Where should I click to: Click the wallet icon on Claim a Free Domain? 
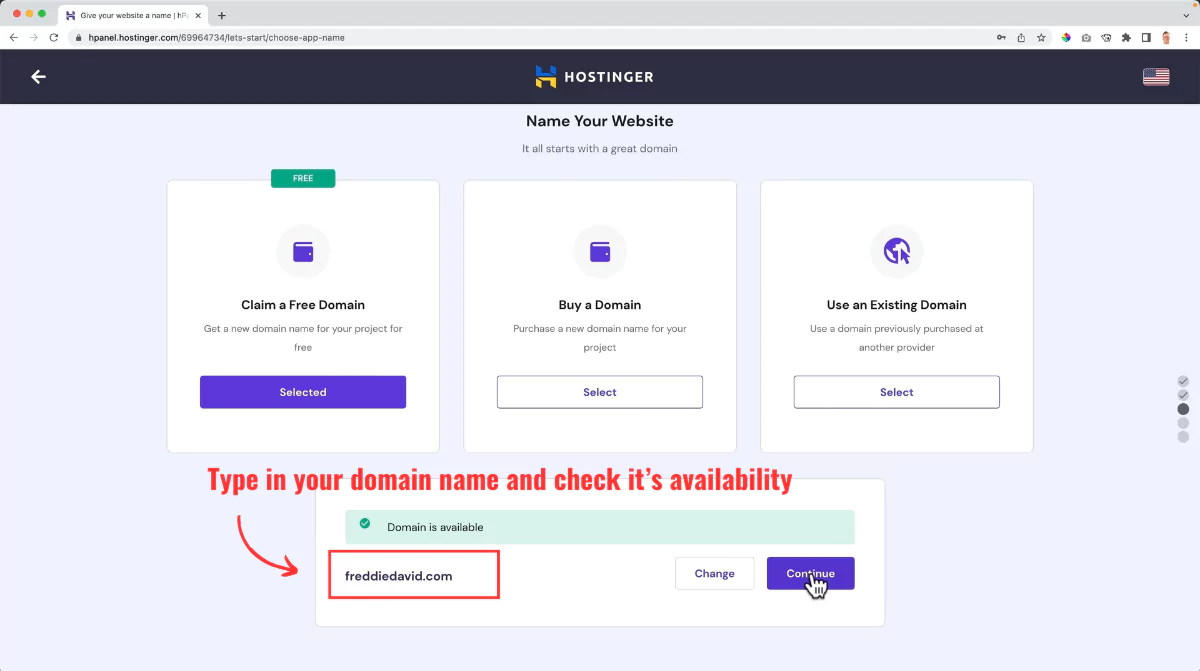pos(302,251)
